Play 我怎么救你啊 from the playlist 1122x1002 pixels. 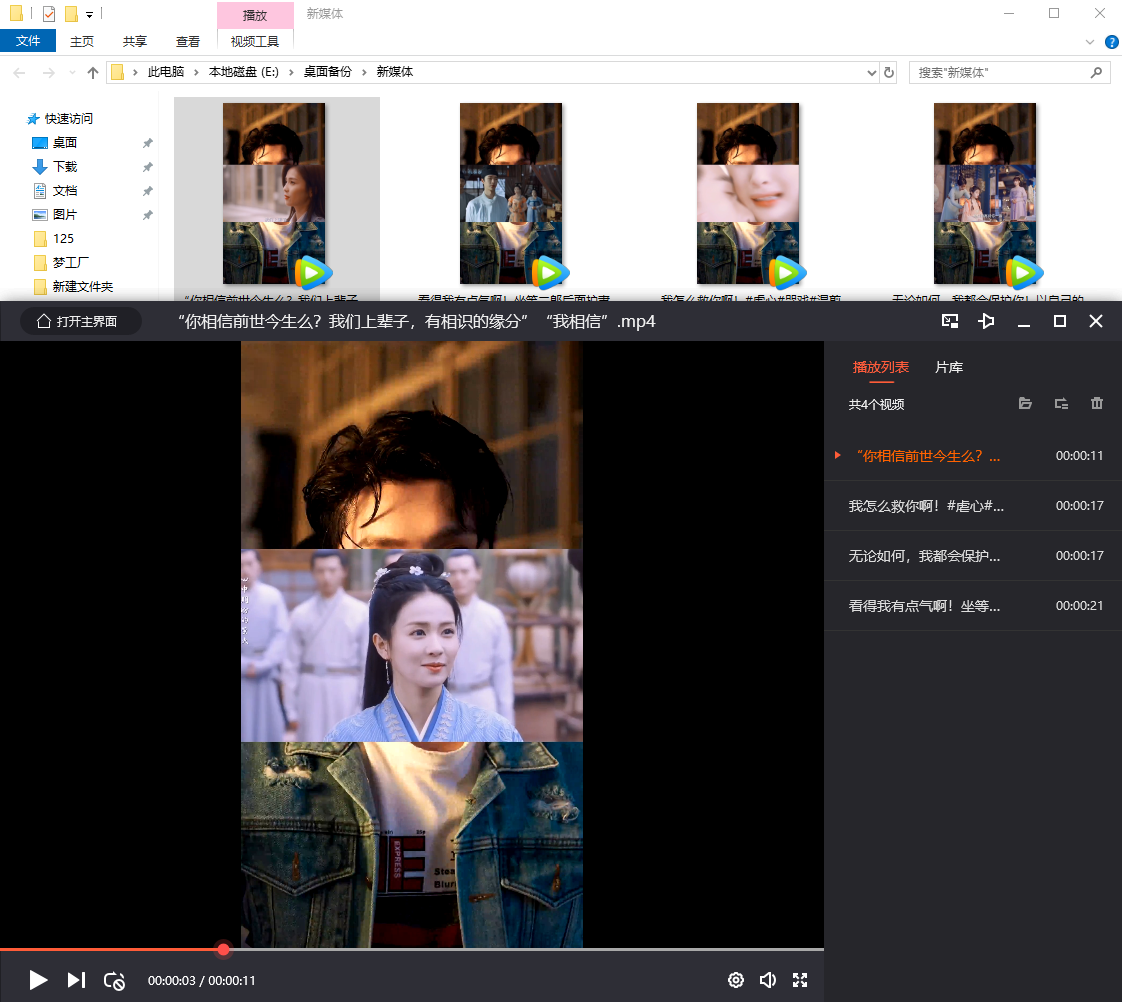coord(926,506)
